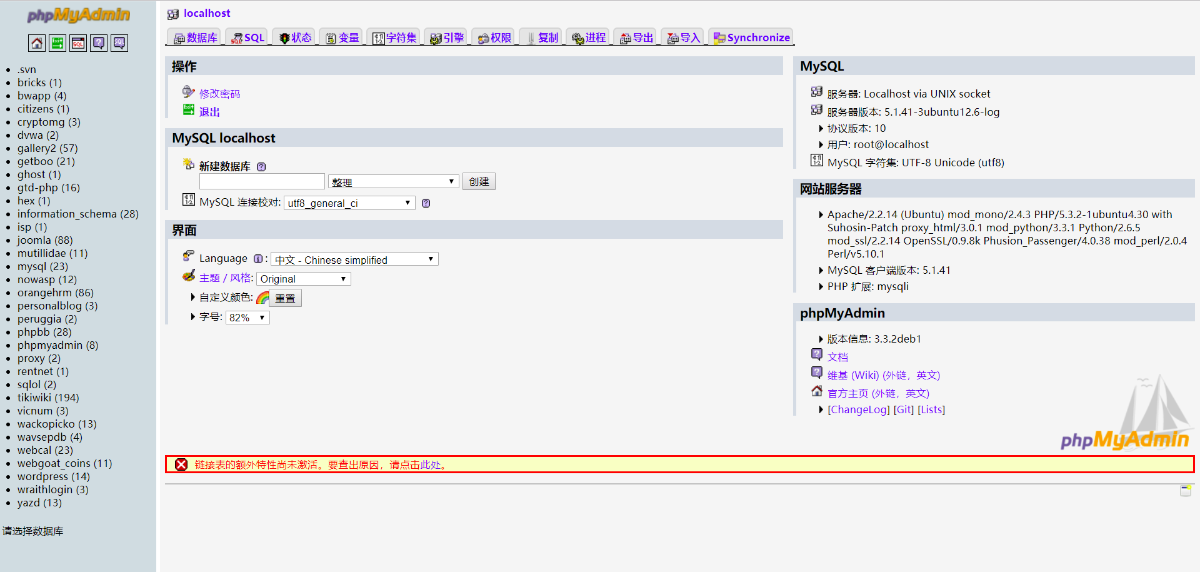Open the 导出 tab
Viewport: 1200px width, 572px height.
tap(636, 37)
